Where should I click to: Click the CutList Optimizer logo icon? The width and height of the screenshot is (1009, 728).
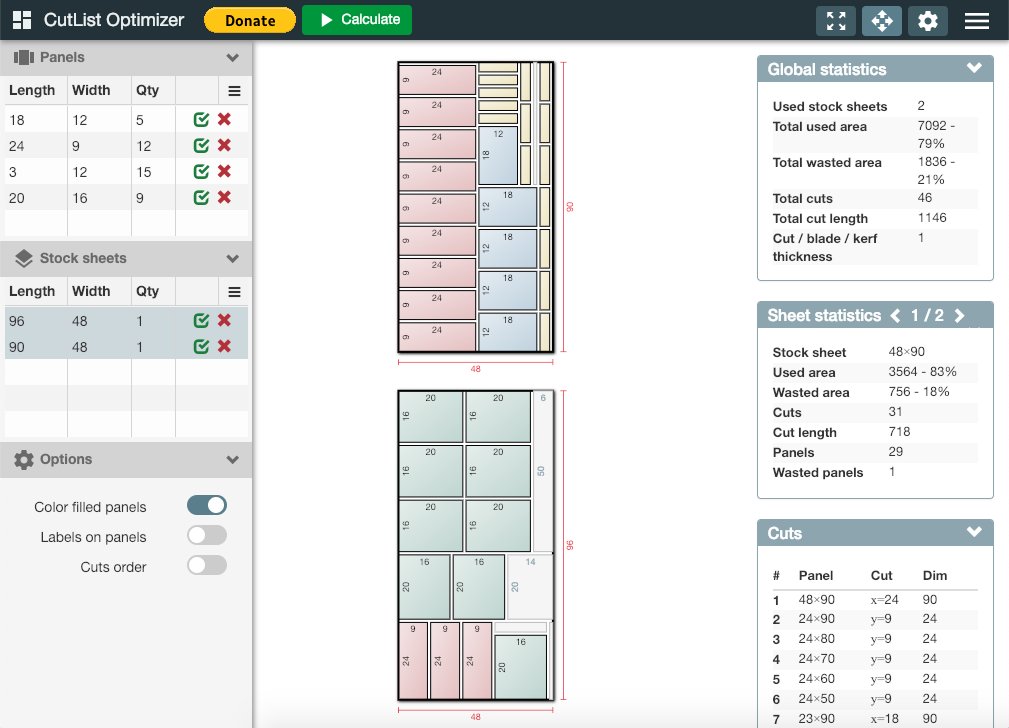pos(22,20)
